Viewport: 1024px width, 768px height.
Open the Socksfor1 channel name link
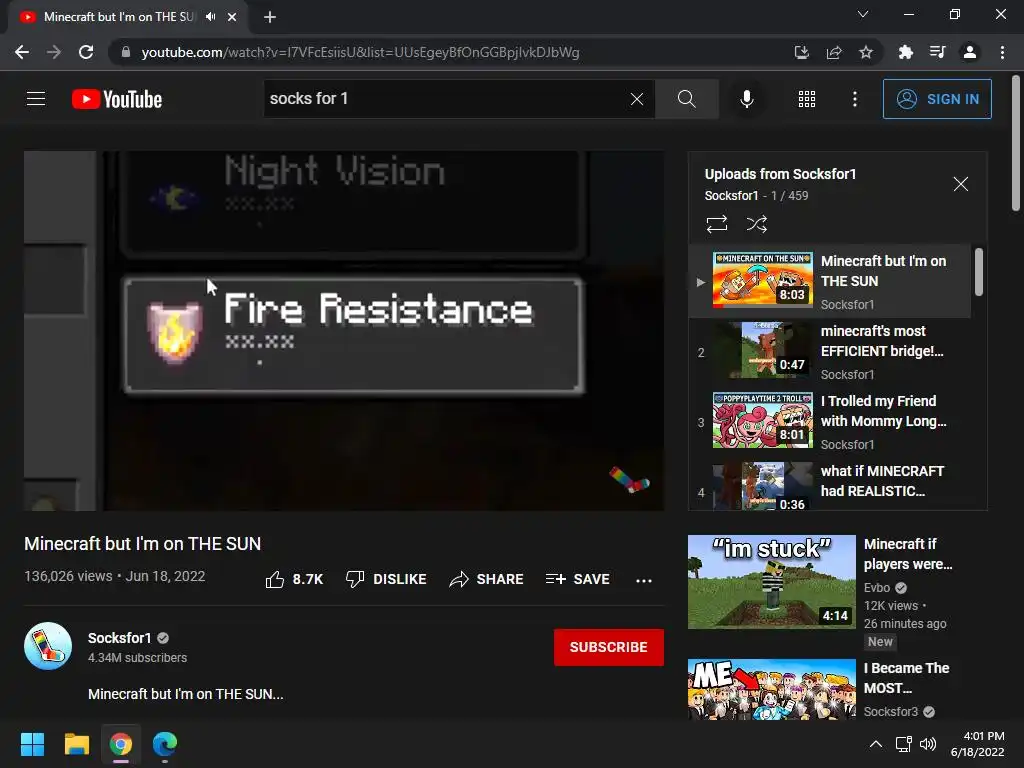point(120,638)
